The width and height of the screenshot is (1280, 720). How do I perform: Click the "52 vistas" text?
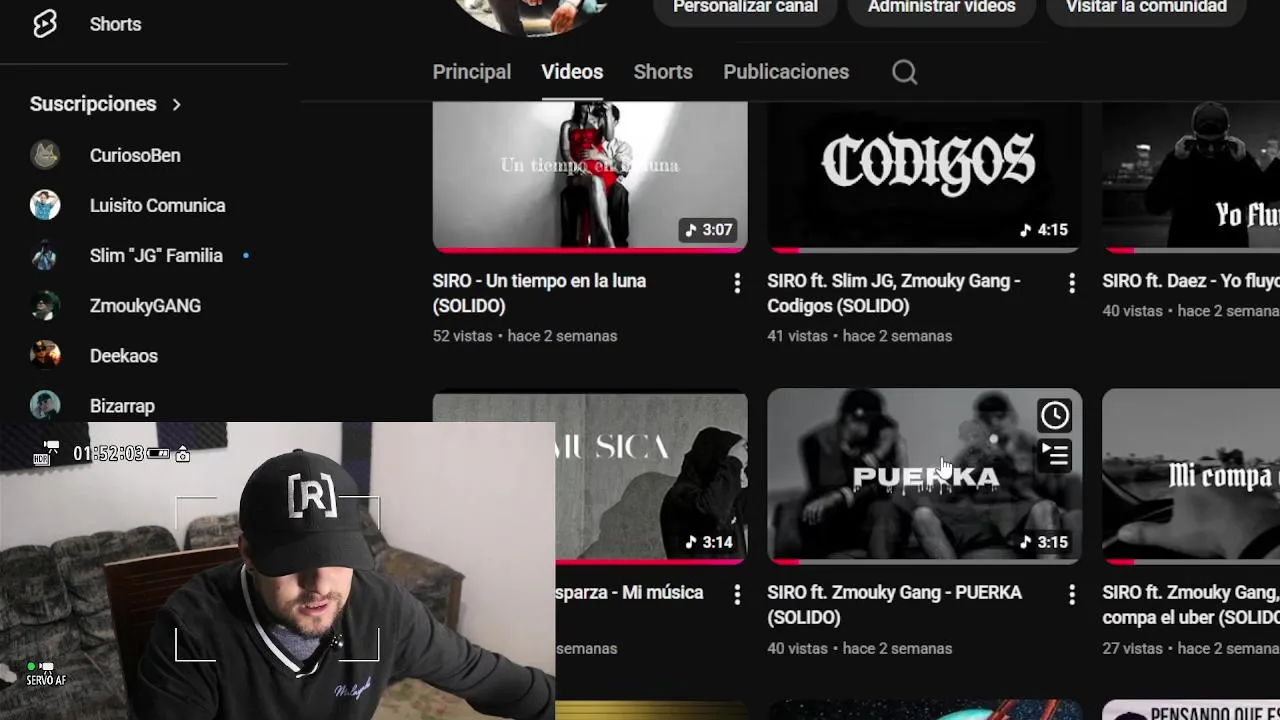462,336
